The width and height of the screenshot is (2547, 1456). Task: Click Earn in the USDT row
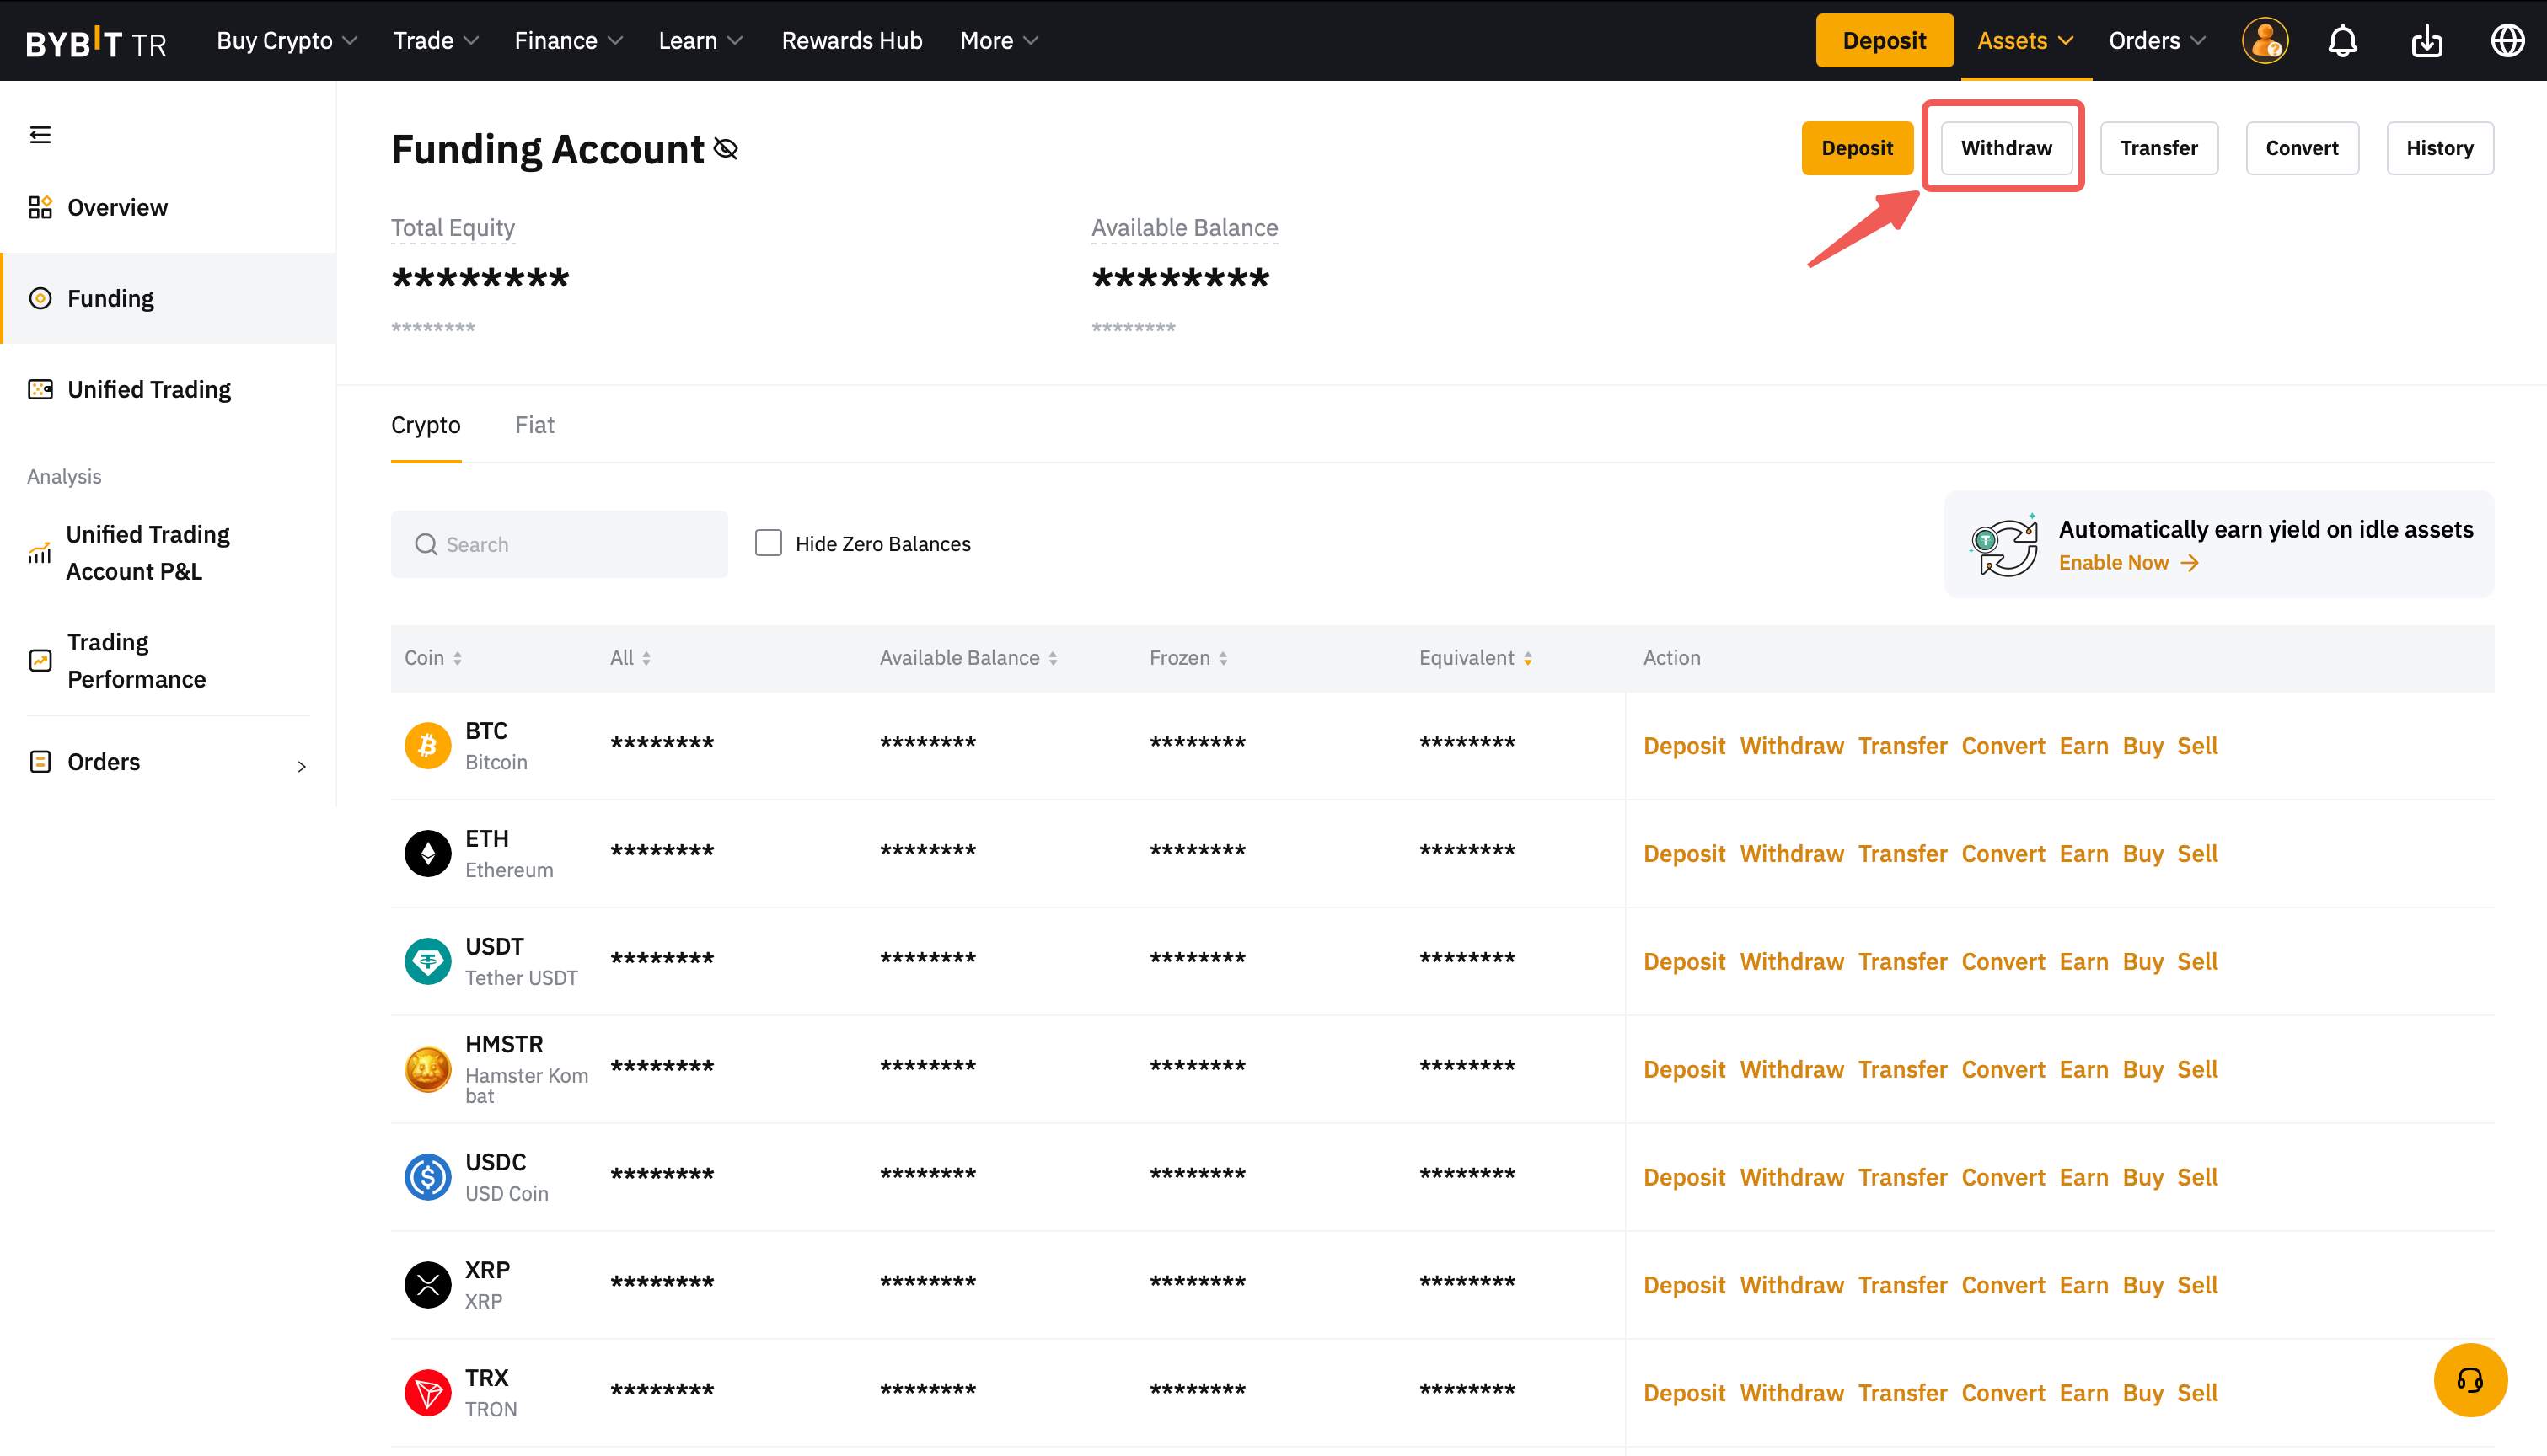(x=2083, y=962)
